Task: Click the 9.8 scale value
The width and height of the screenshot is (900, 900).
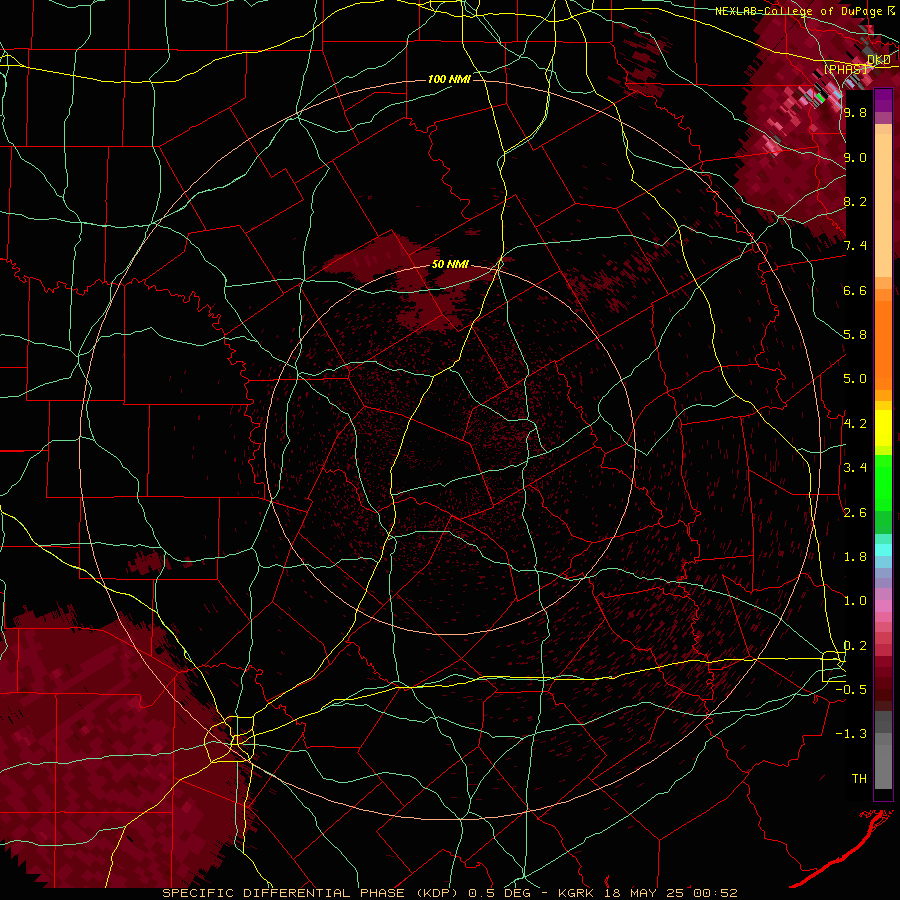Action: tap(855, 113)
